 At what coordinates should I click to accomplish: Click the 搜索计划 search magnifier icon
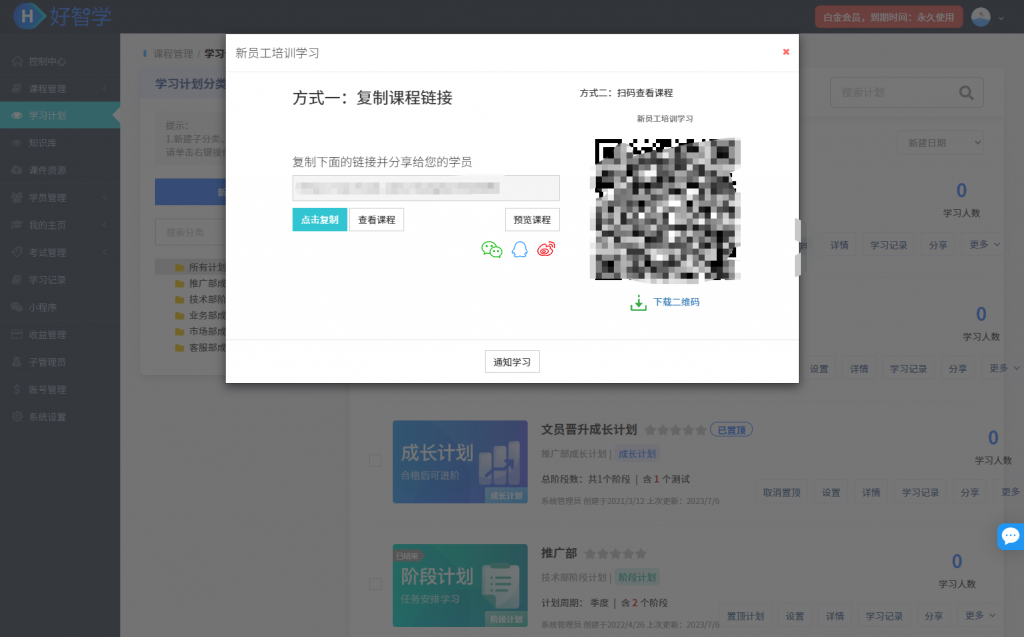pyautogui.click(x=966, y=93)
